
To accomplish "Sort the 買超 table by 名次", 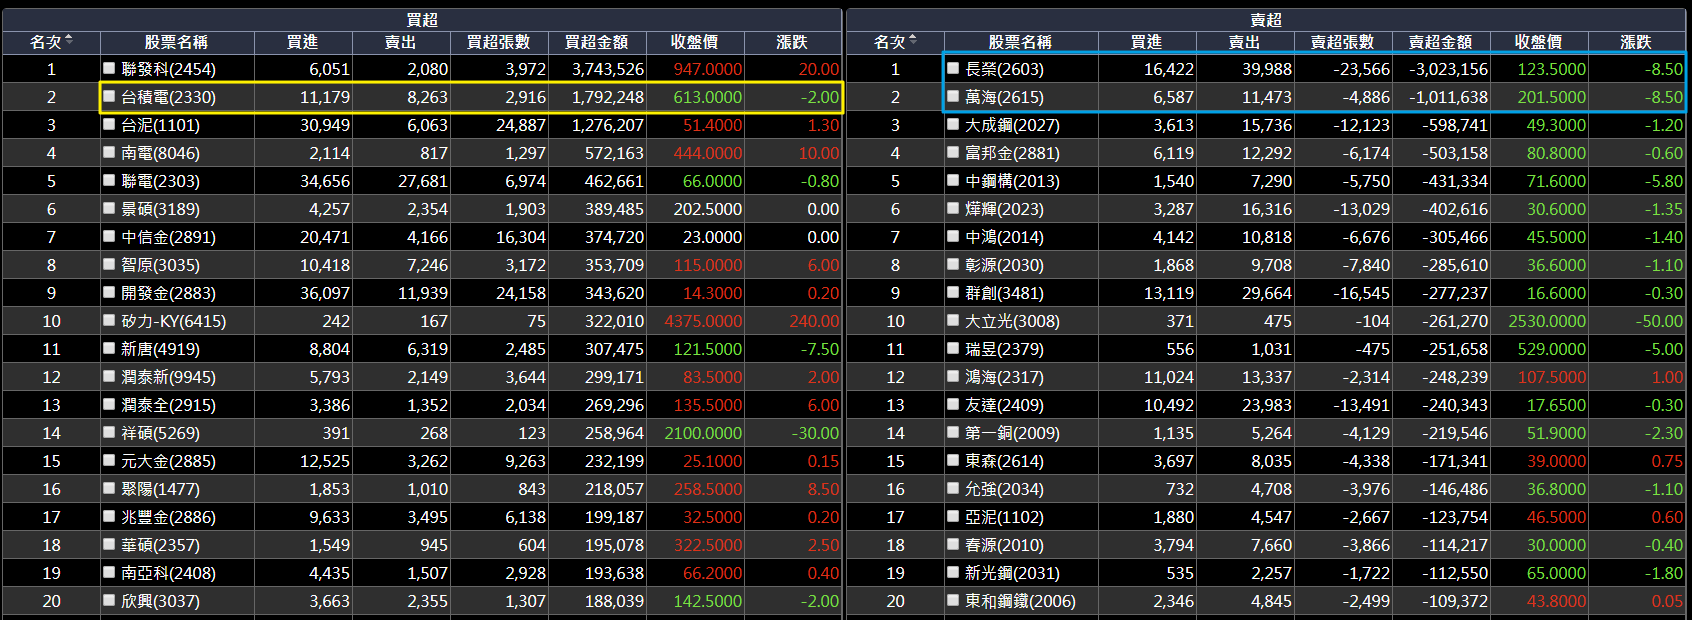I will 51,42.
